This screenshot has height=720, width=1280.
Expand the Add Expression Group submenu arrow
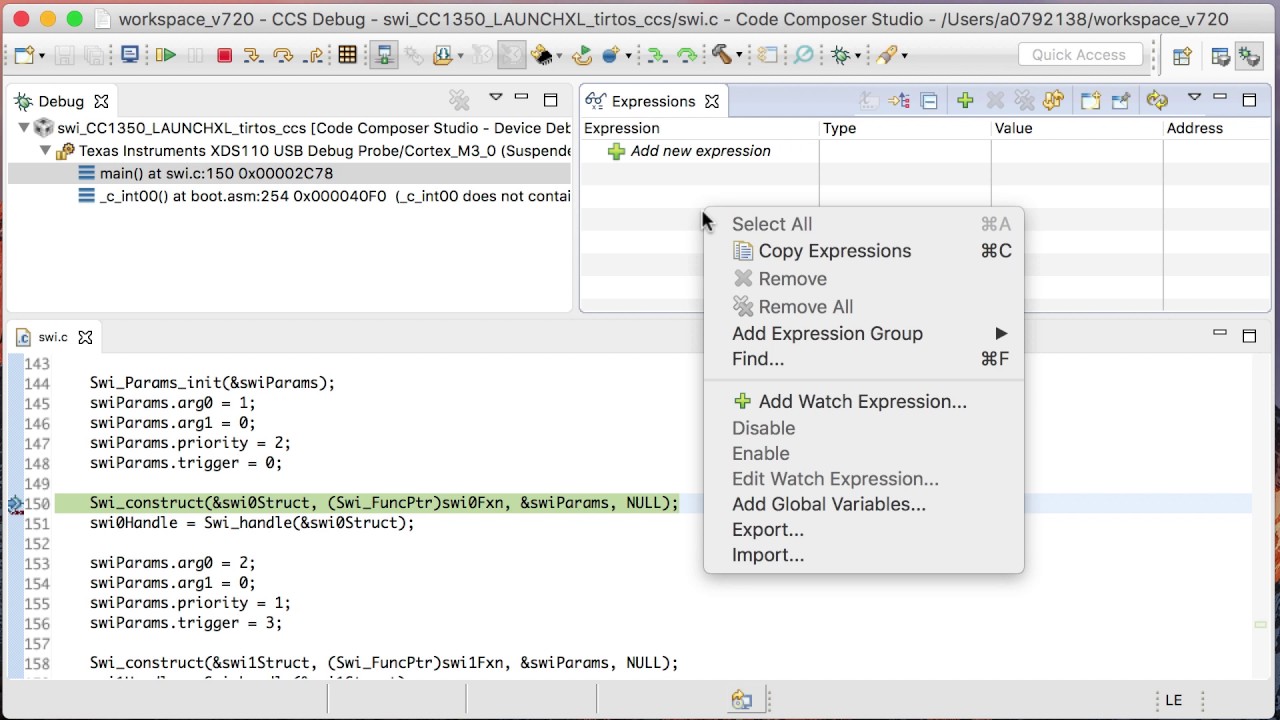click(x=1001, y=334)
